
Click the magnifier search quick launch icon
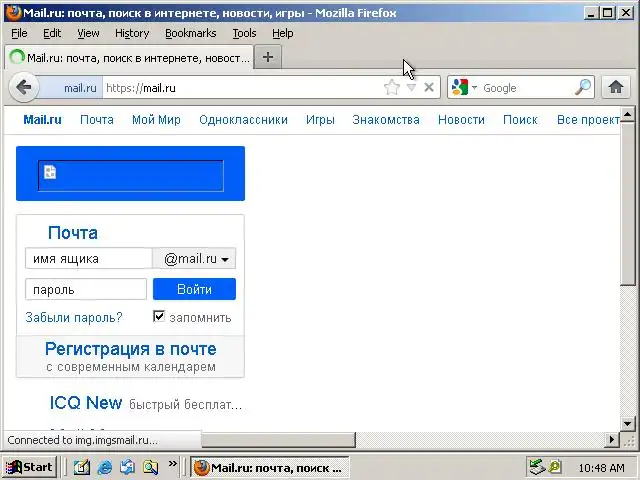pos(150,467)
